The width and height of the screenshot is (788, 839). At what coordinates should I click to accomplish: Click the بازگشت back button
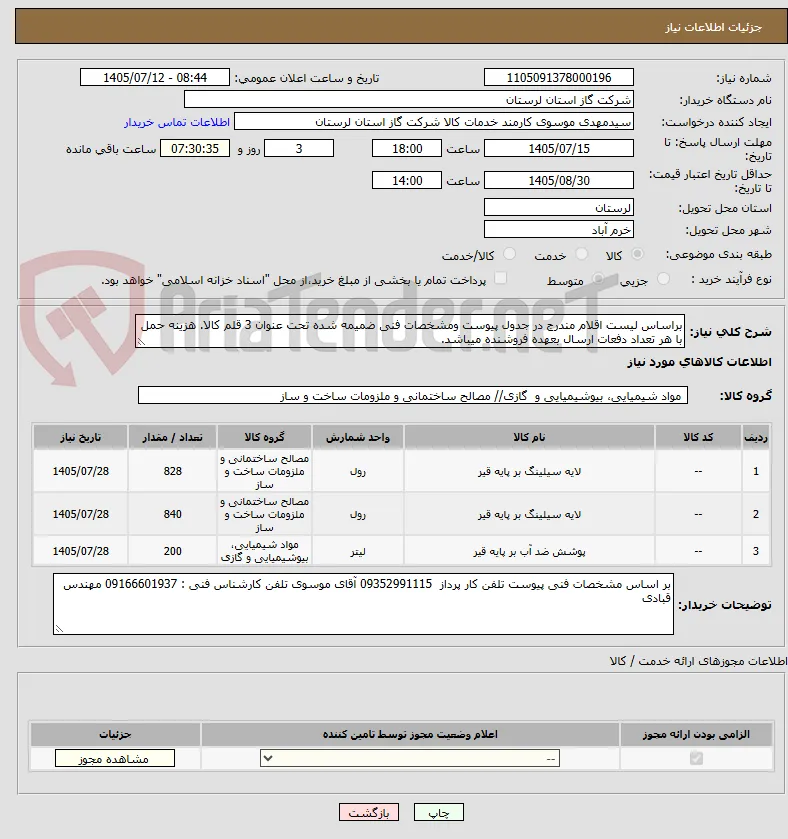click(x=369, y=812)
